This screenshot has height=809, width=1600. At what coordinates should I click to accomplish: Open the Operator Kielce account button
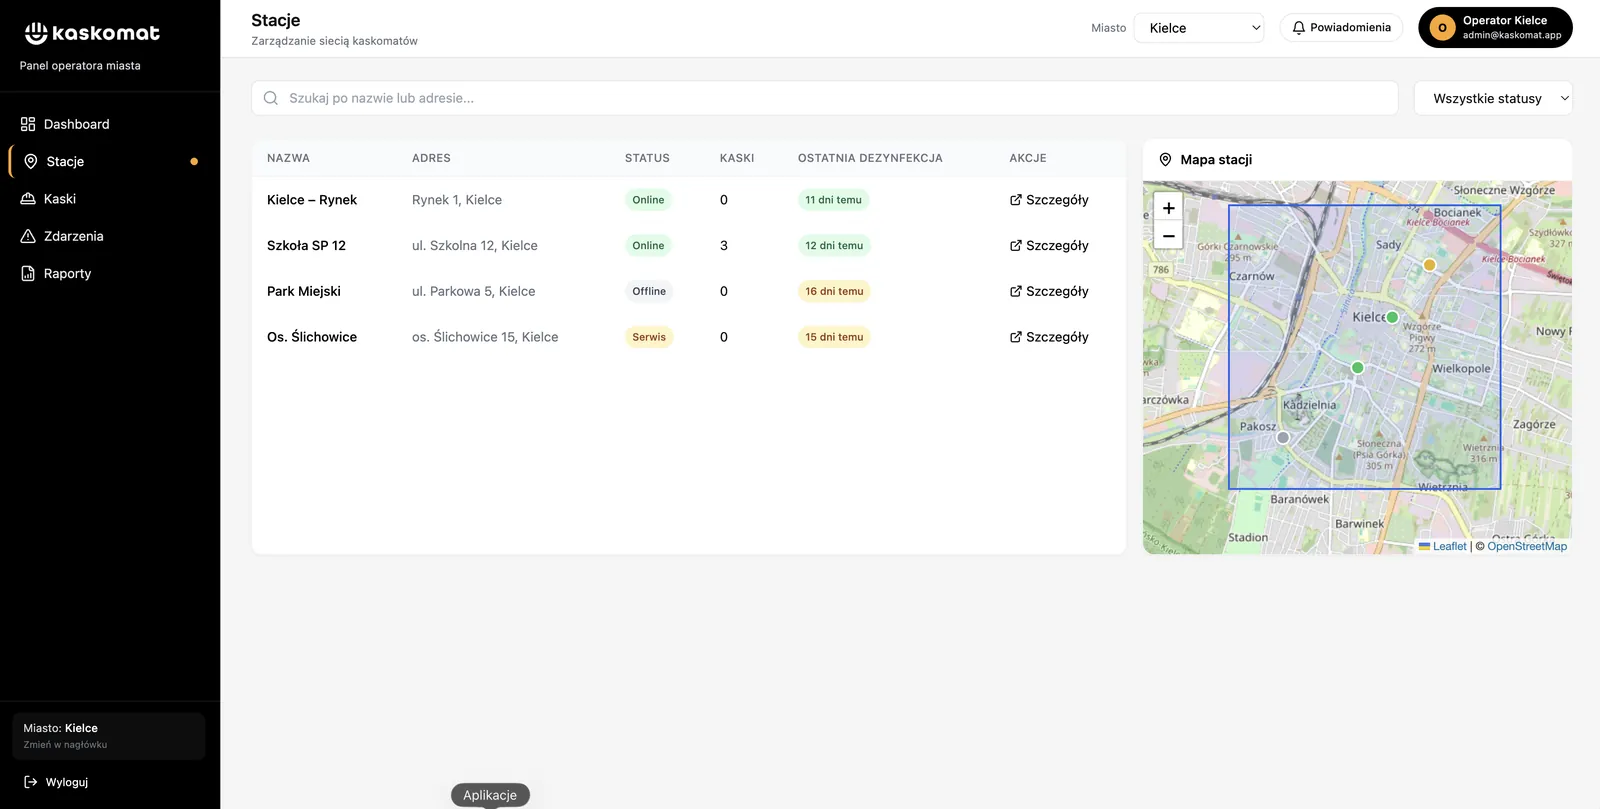point(1495,28)
